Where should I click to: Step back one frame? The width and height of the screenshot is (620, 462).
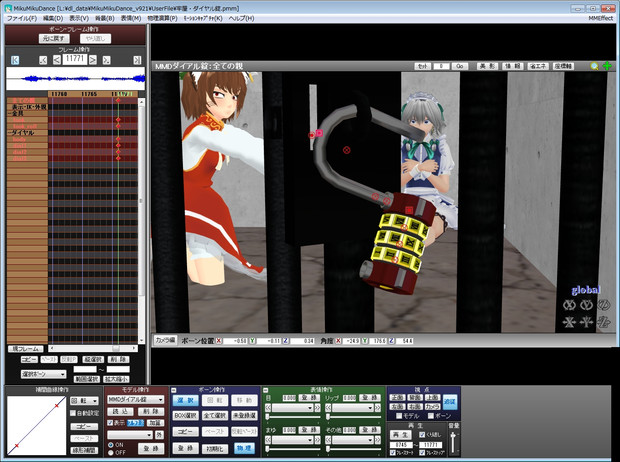click(x=57, y=60)
